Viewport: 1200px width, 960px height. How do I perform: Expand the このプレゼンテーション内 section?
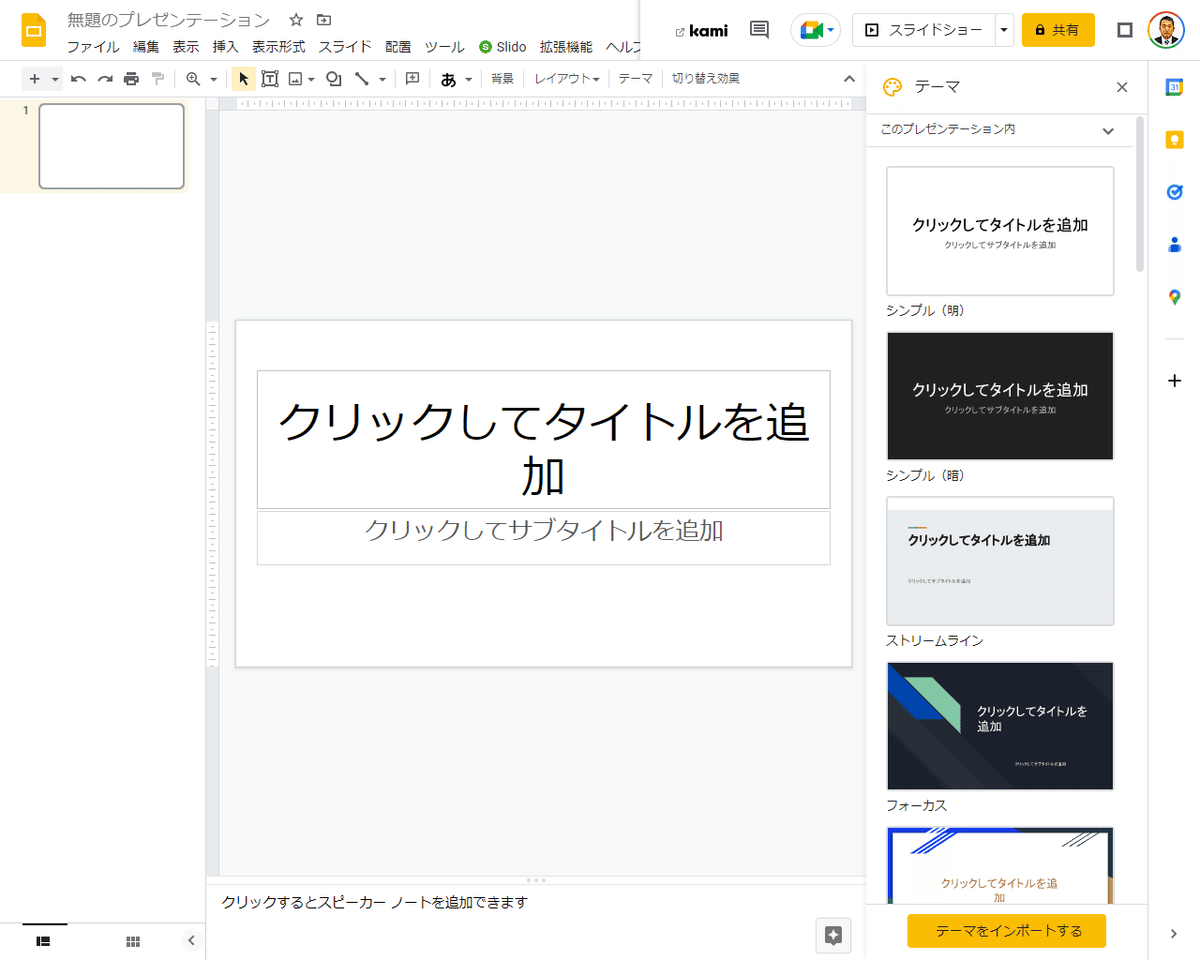pos(999,130)
